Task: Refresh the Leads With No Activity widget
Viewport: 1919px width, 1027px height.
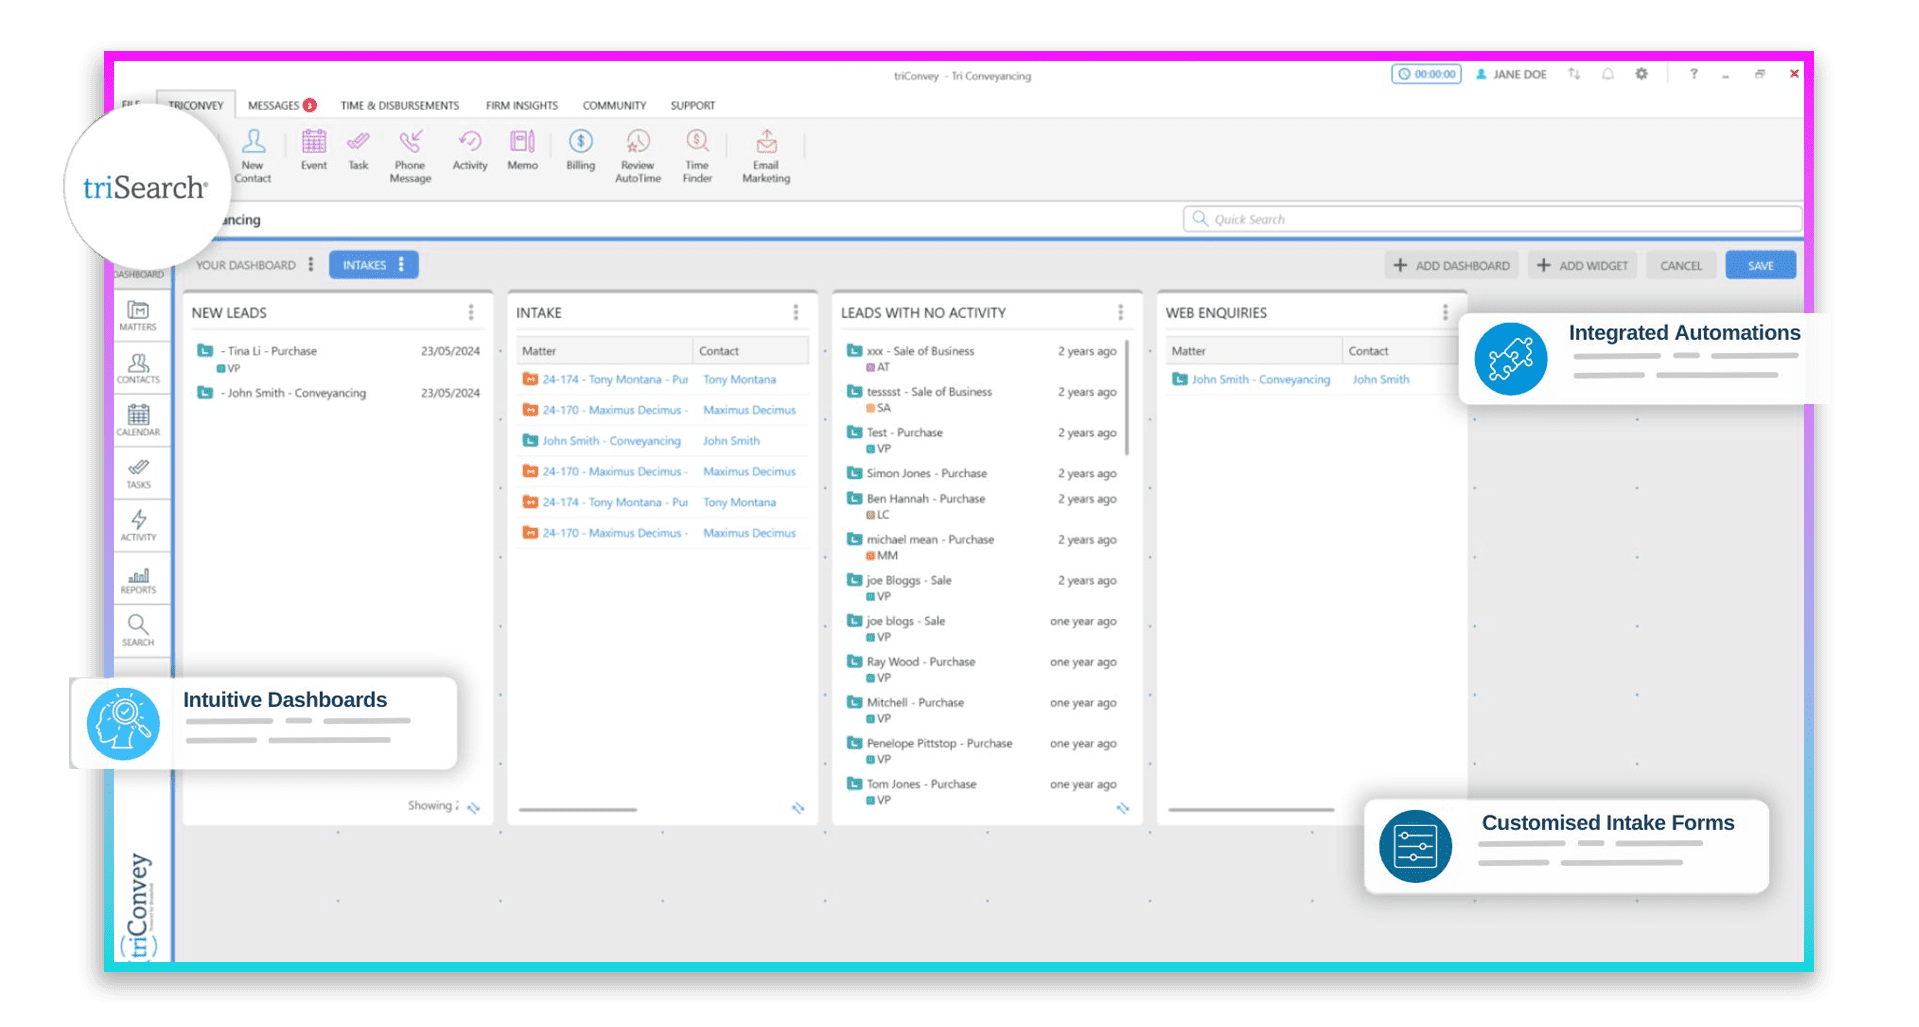Action: point(1123,808)
